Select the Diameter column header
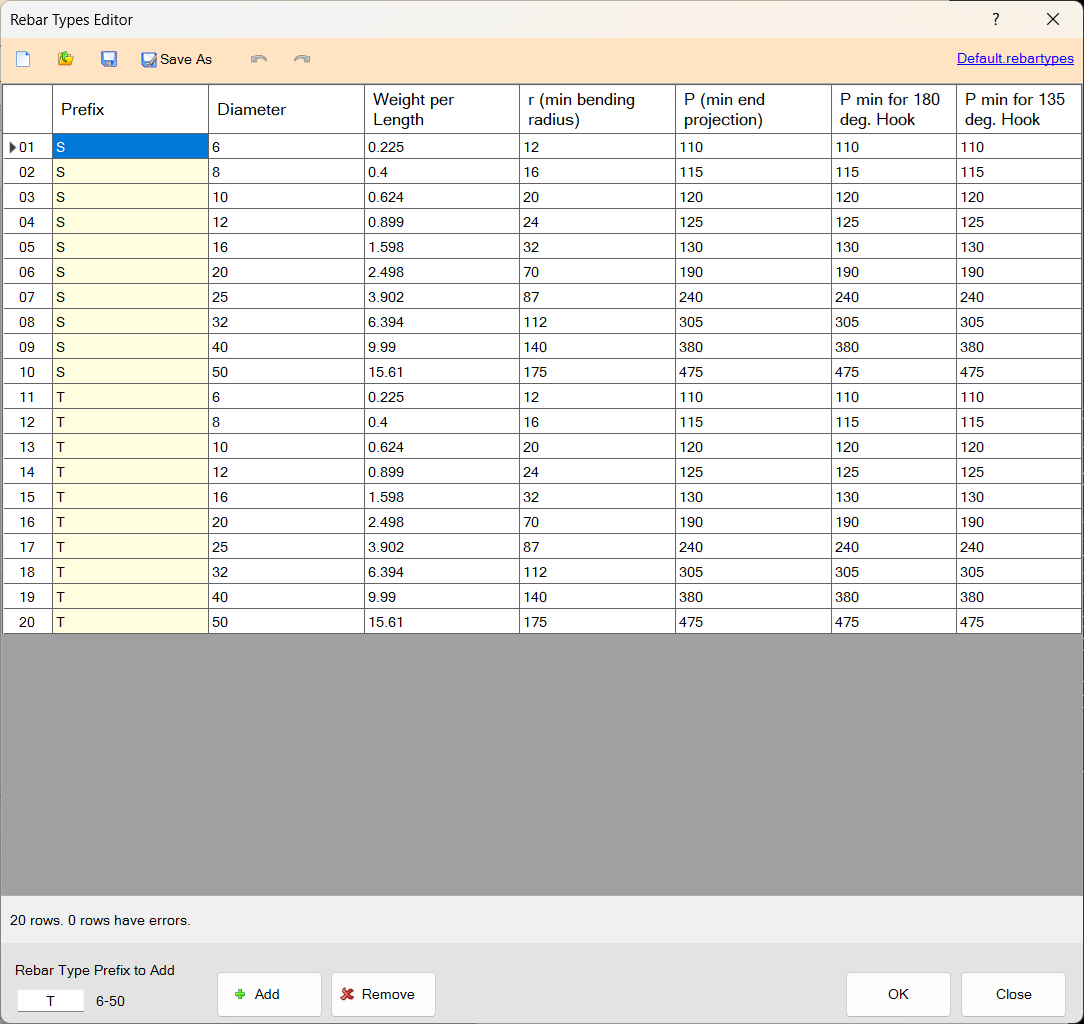Viewport: 1084px width, 1024px height. coord(286,109)
